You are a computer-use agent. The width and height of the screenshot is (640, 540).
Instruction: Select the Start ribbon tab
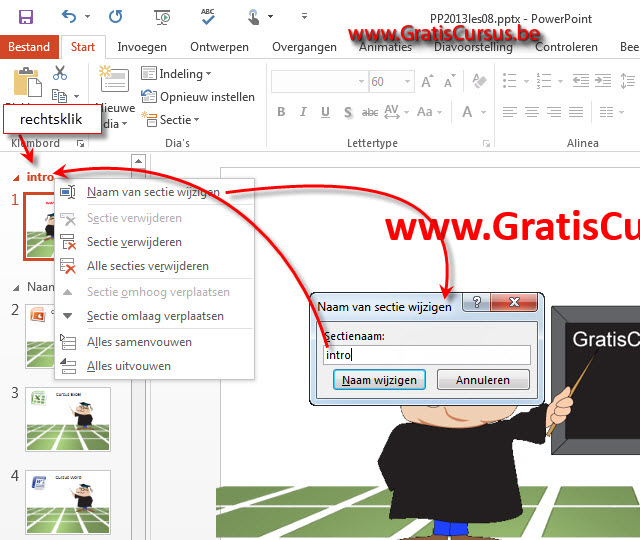coord(83,47)
